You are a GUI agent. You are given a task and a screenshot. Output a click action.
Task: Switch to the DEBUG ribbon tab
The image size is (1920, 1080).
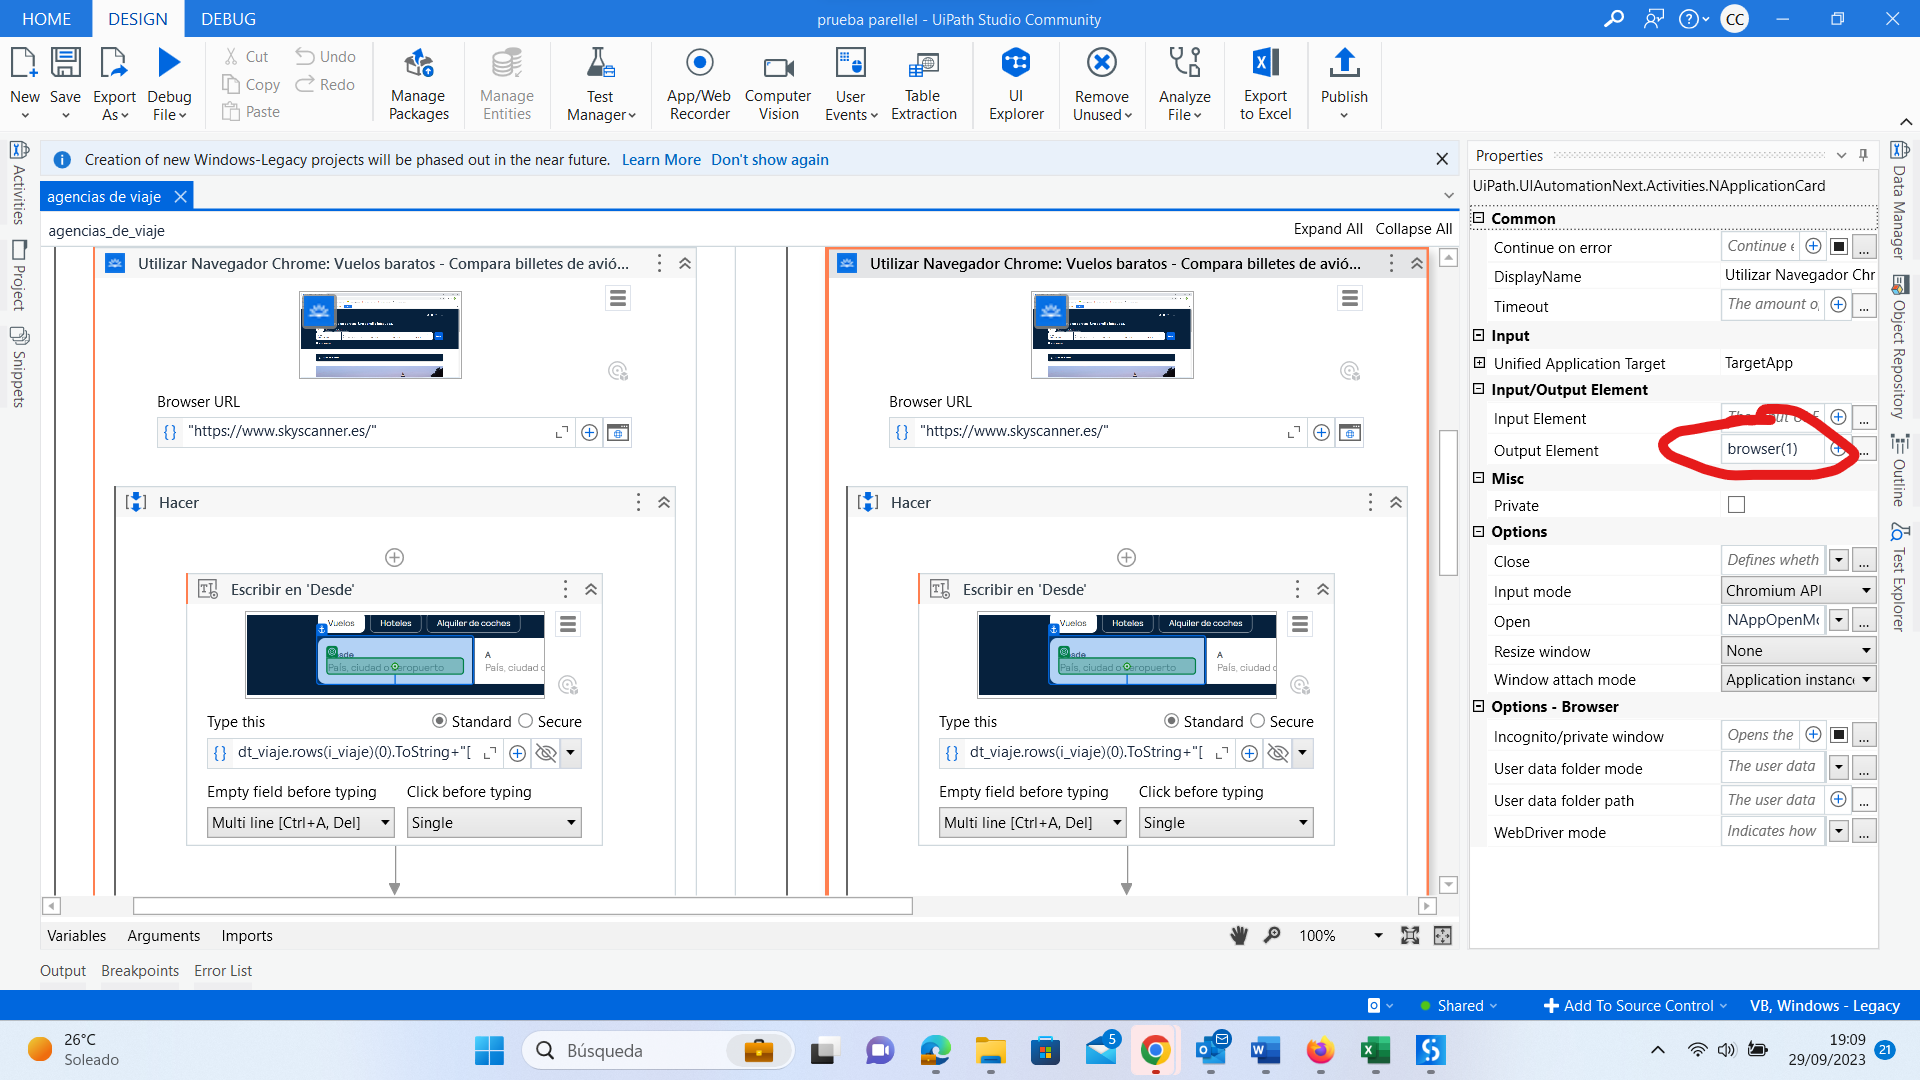[227, 18]
